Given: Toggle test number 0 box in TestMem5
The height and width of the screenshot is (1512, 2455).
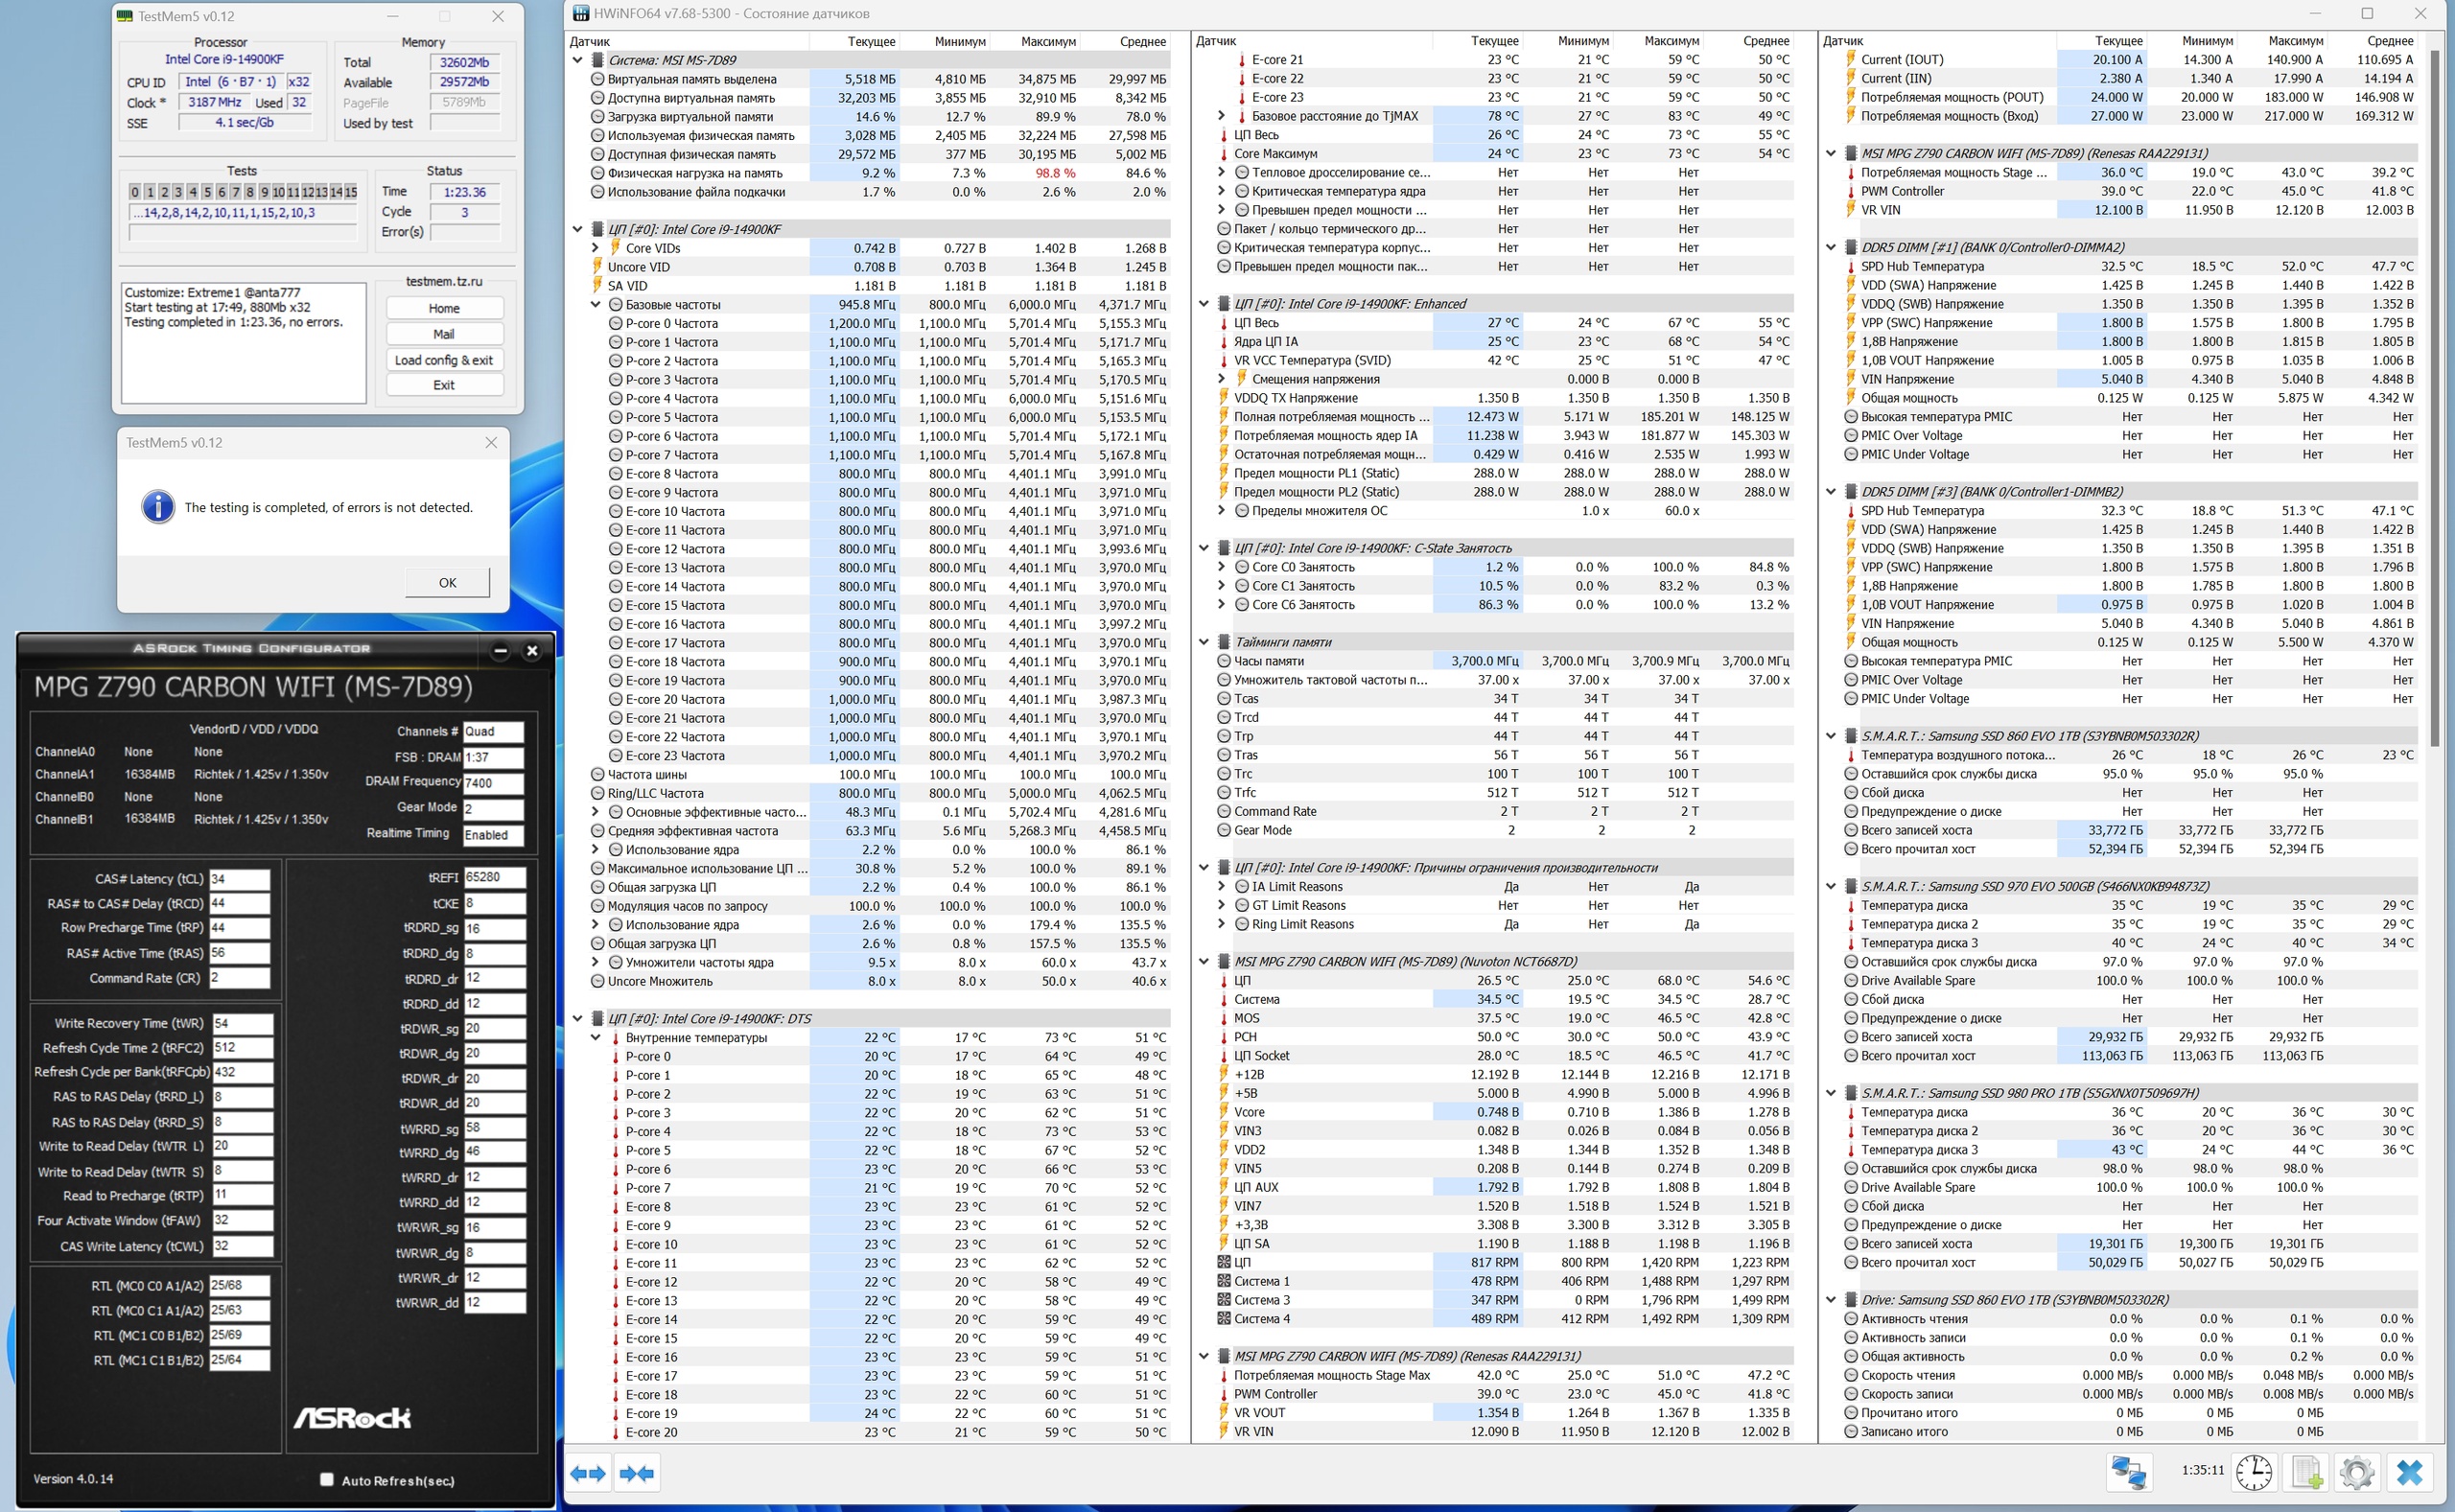Looking at the screenshot, I should 135,192.
